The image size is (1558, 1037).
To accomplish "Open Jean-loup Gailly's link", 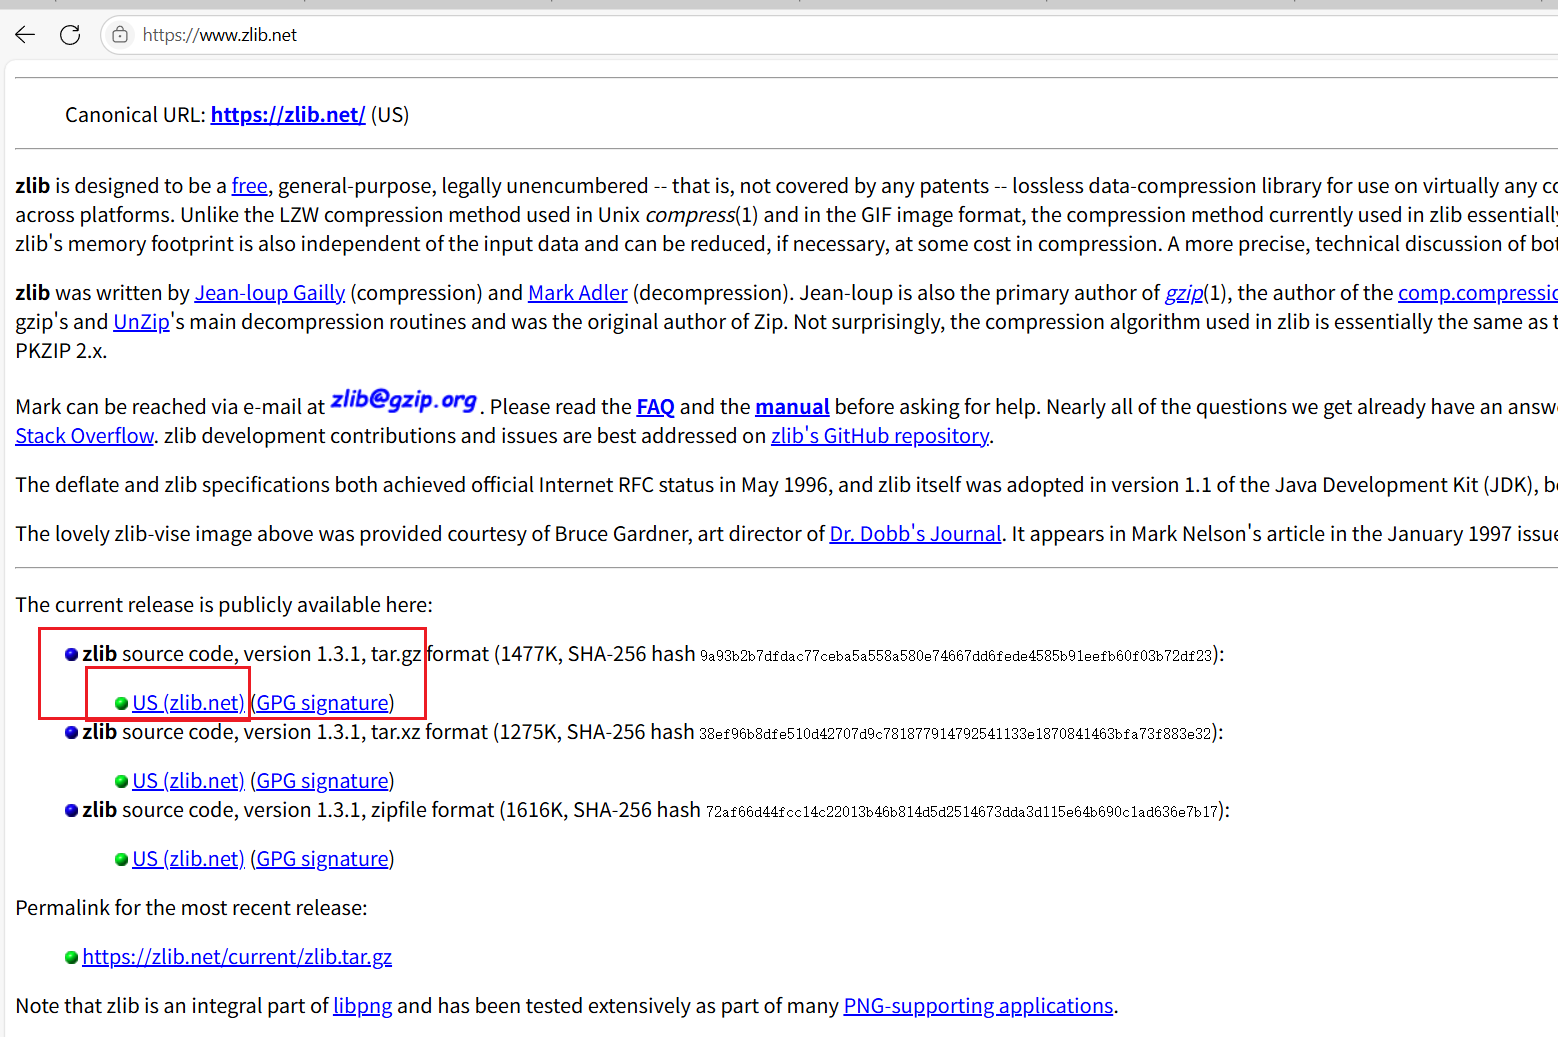I will [270, 293].
